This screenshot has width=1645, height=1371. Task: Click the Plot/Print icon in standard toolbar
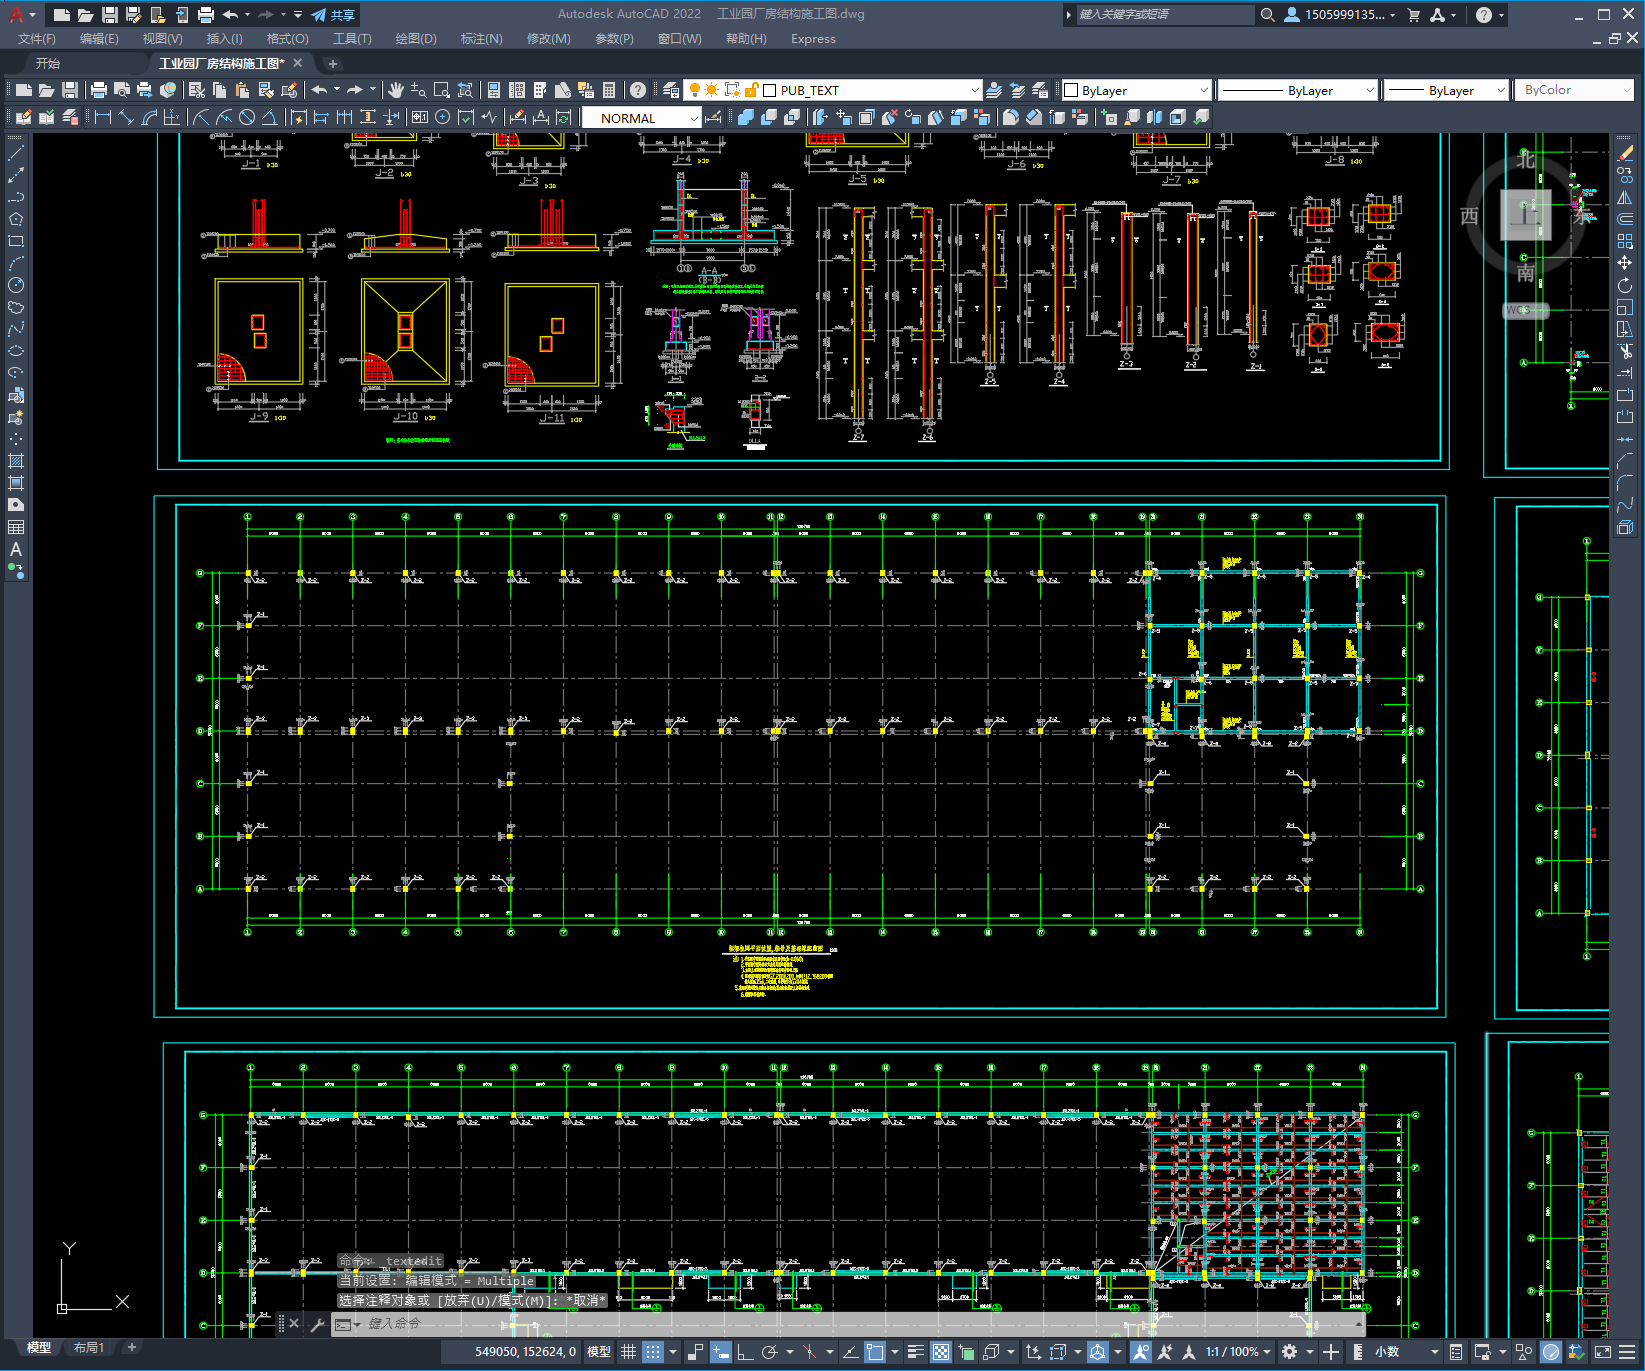[x=98, y=90]
